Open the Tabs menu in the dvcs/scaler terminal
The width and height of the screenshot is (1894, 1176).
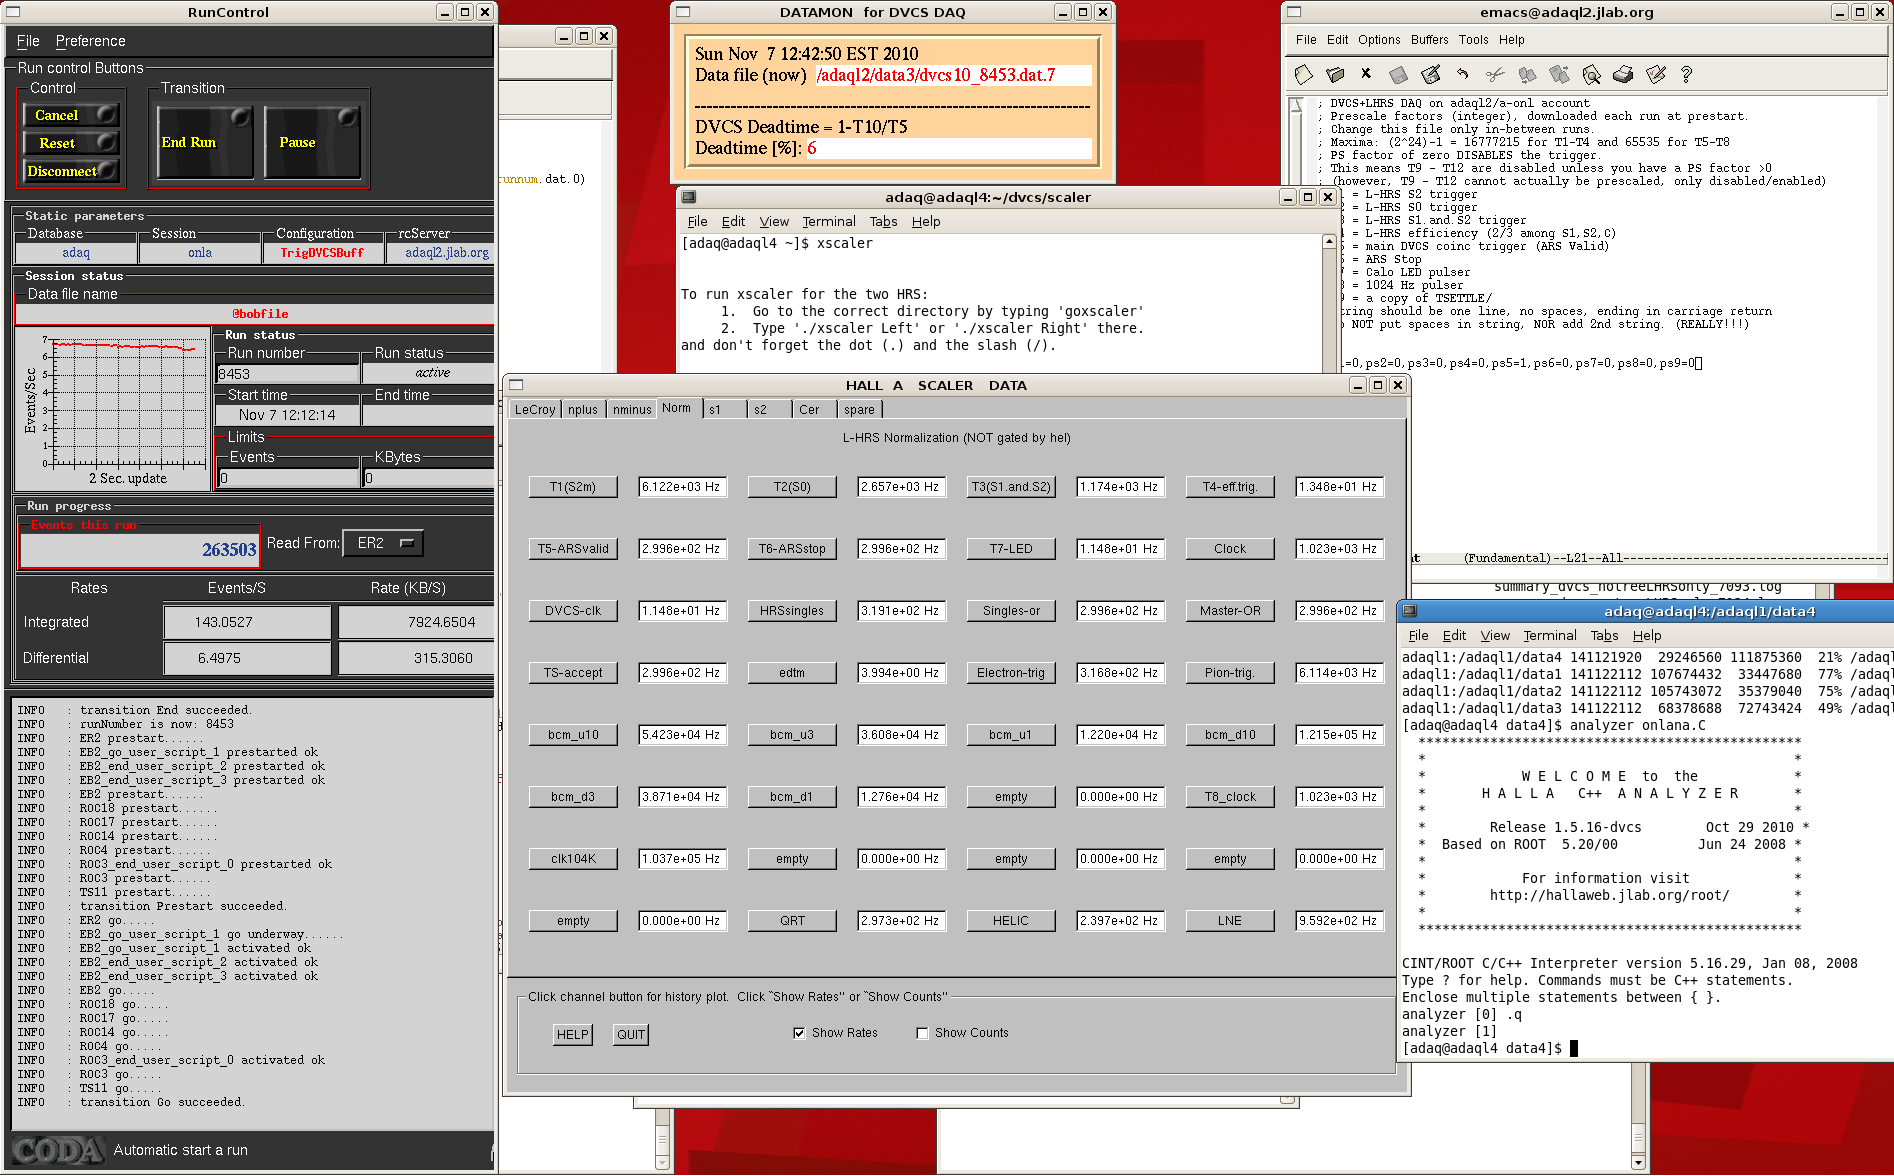(x=883, y=222)
